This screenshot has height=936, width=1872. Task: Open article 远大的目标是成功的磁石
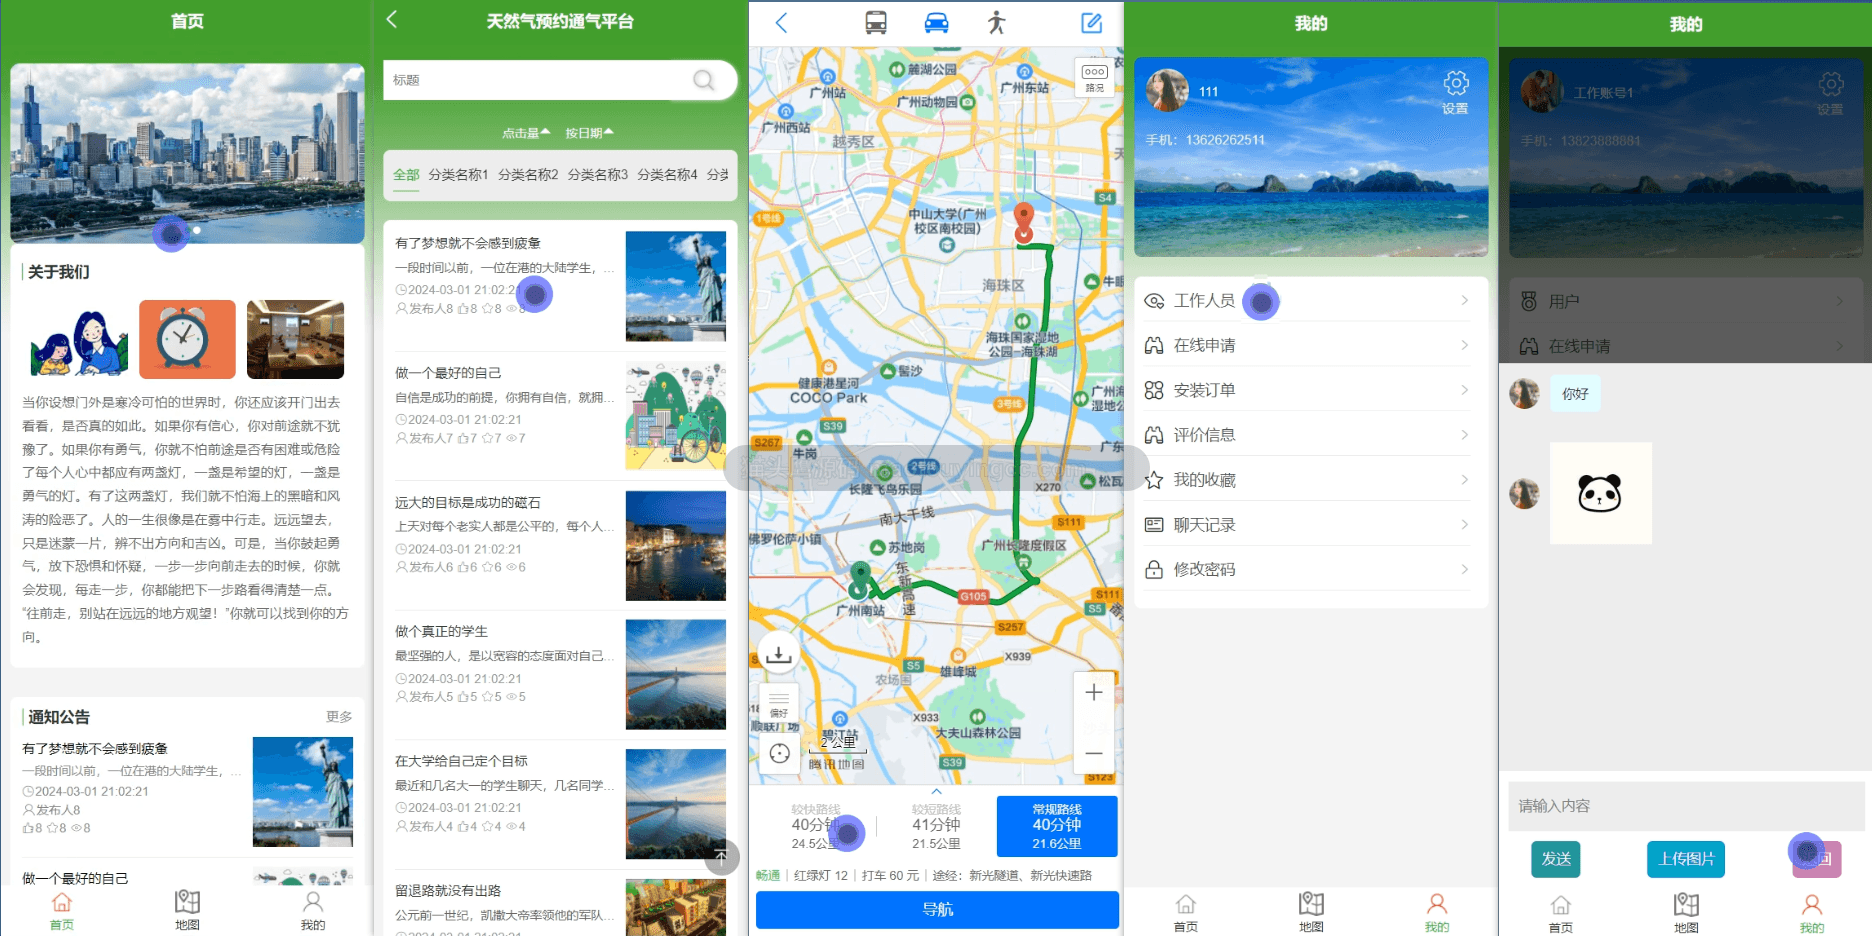[560, 545]
